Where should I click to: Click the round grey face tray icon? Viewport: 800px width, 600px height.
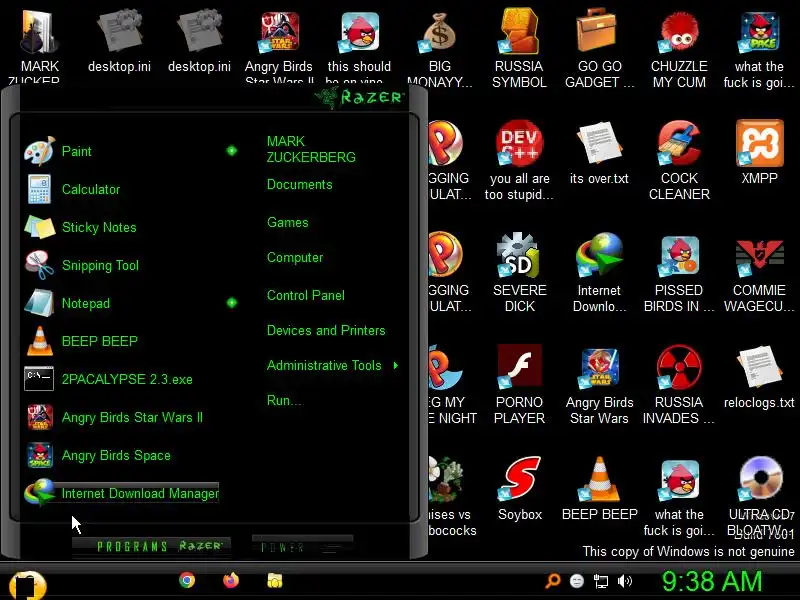pyautogui.click(x=577, y=581)
